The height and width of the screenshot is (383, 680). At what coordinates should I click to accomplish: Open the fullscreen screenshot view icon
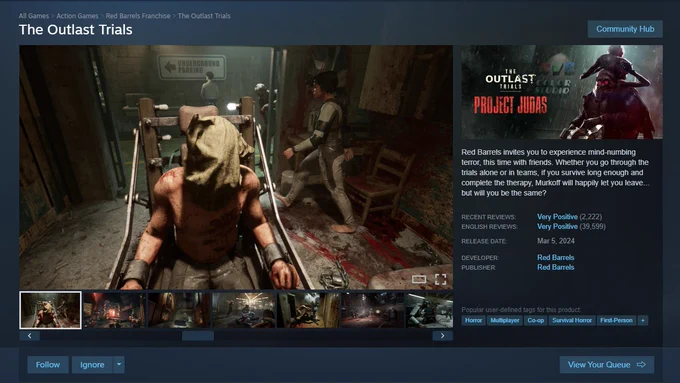click(441, 279)
